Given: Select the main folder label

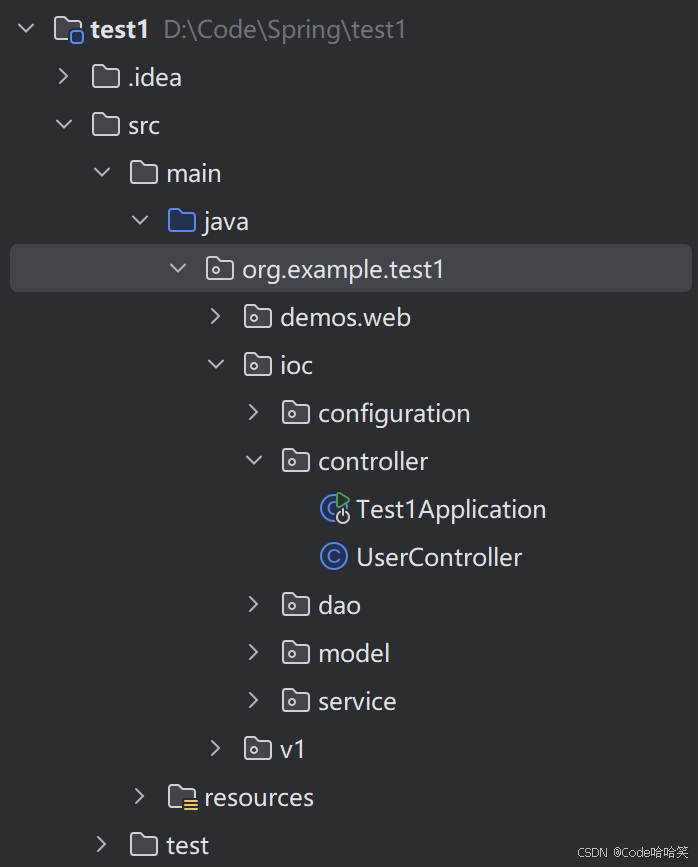Looking at the screenshot, I should [194, 173].
